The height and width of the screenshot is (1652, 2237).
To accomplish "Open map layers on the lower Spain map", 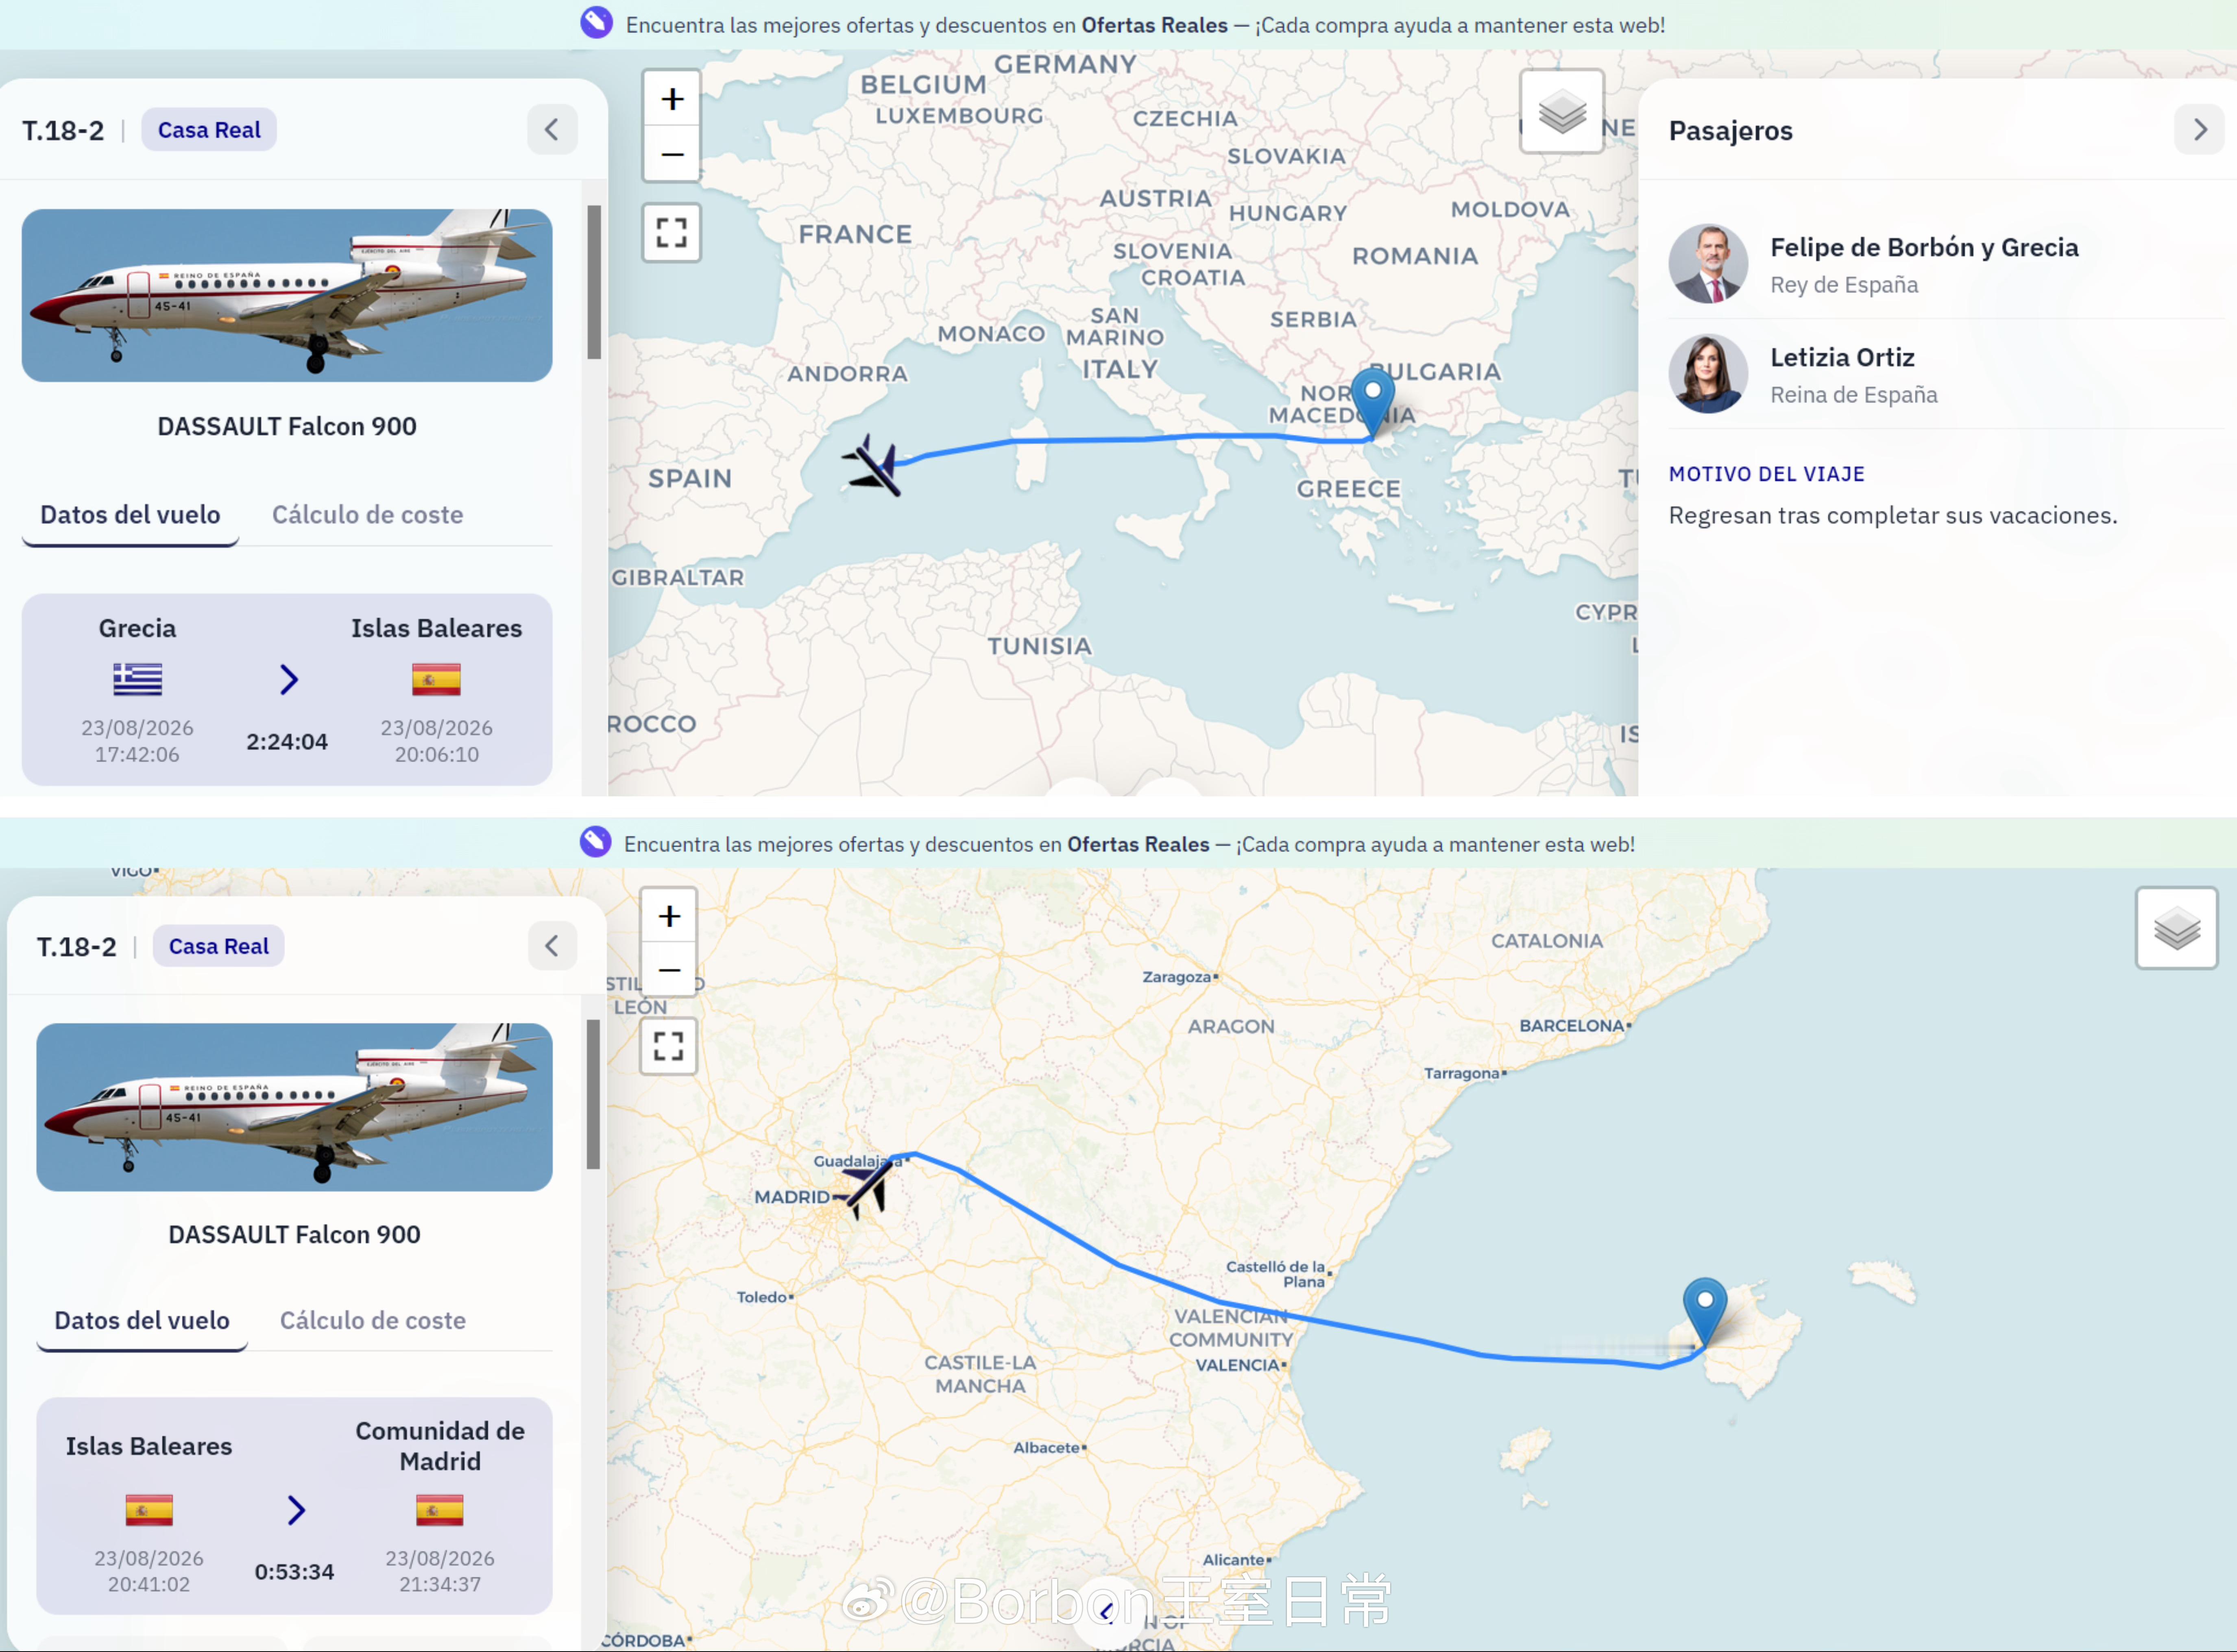I will click(x=2176, y=928).
